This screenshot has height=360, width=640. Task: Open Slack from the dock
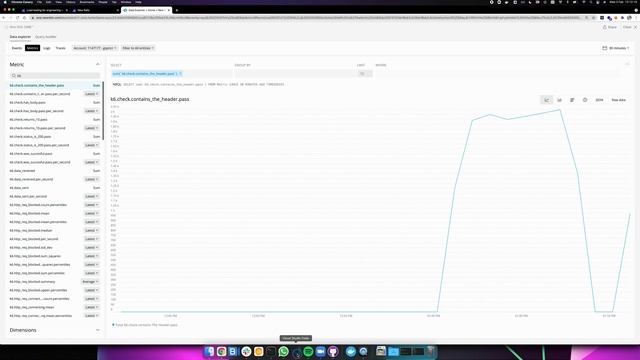click(246, 351)
